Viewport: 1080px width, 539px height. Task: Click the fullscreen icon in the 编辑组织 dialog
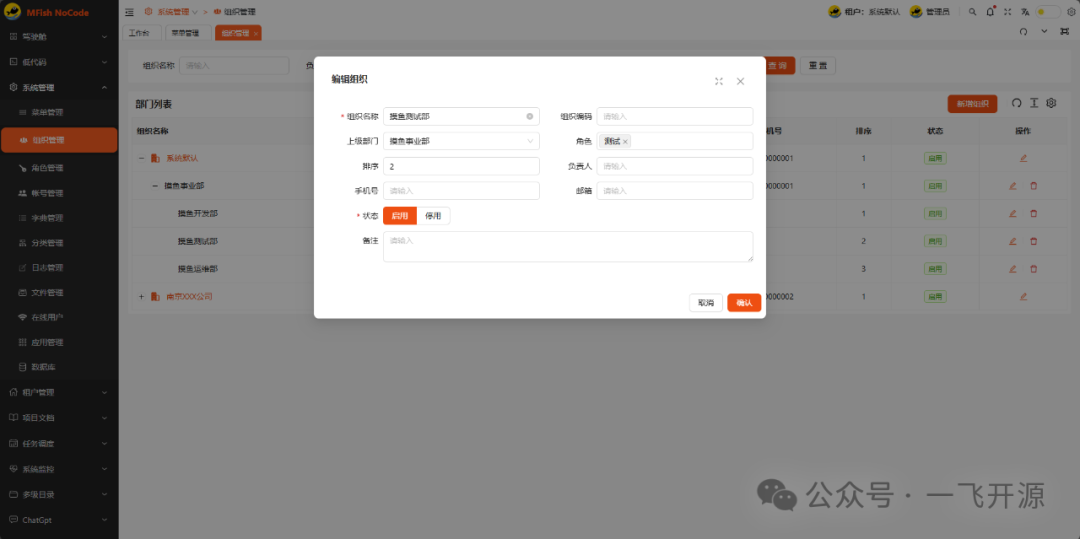pyautogui.click(x=719, y=81)
